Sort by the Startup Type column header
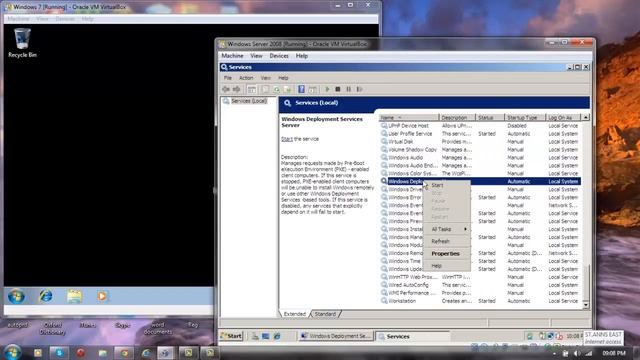 (x=525, y=118)
